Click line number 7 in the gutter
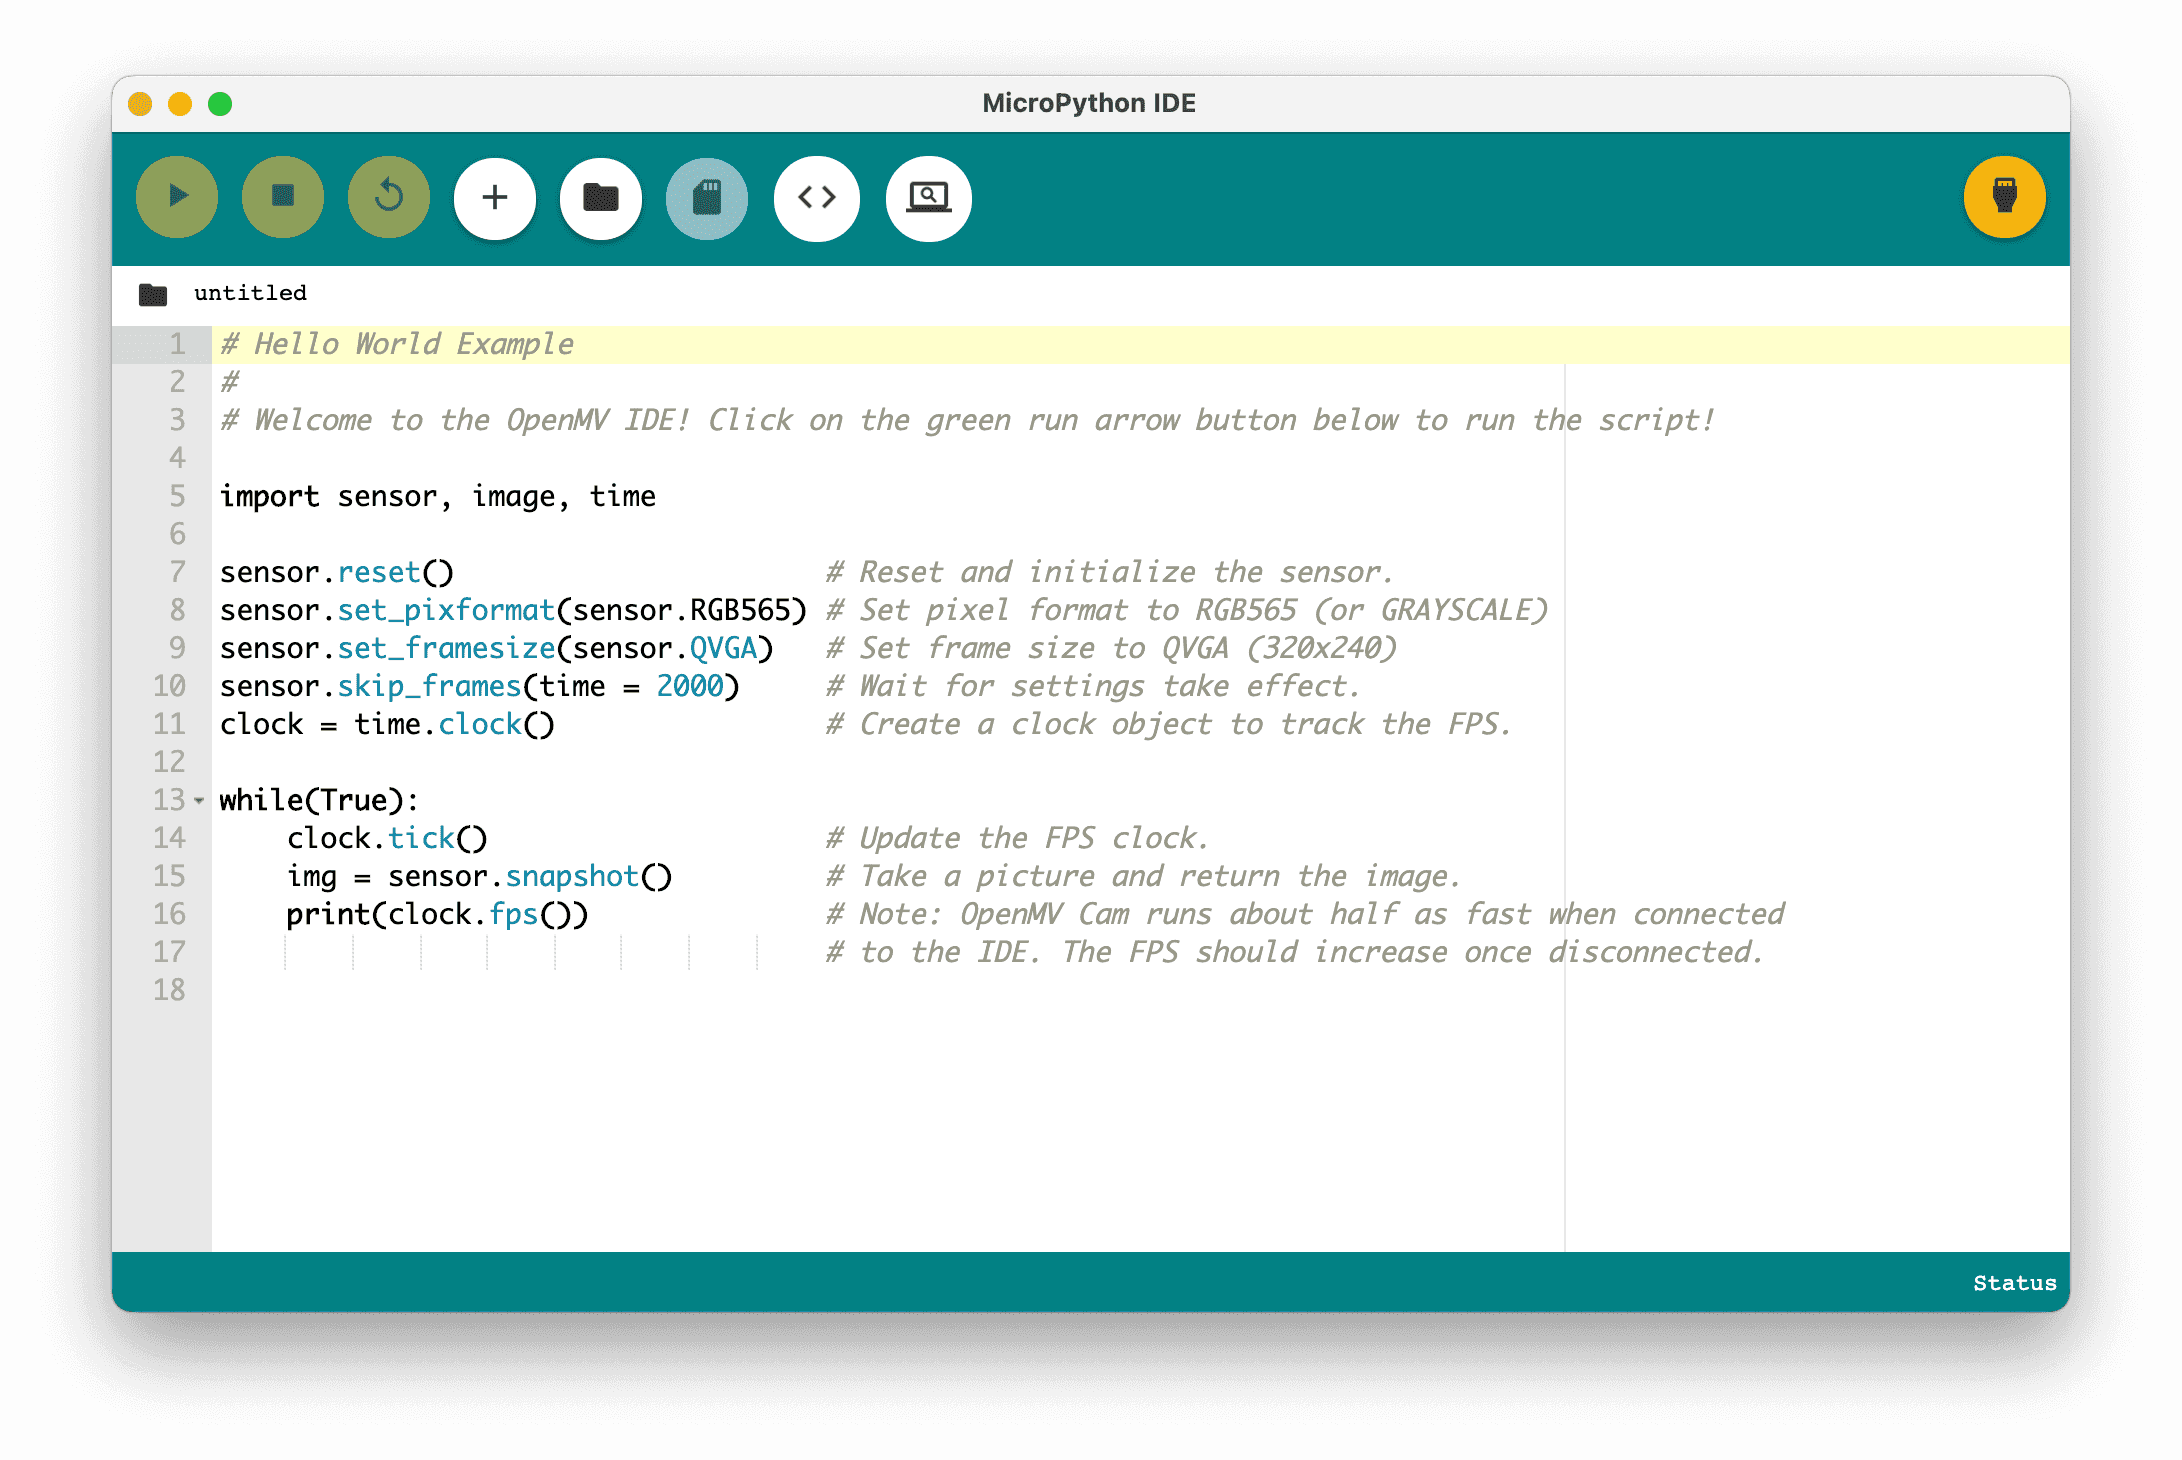The width and height of the screenshot is (2182, 1460). click(176, 572)
